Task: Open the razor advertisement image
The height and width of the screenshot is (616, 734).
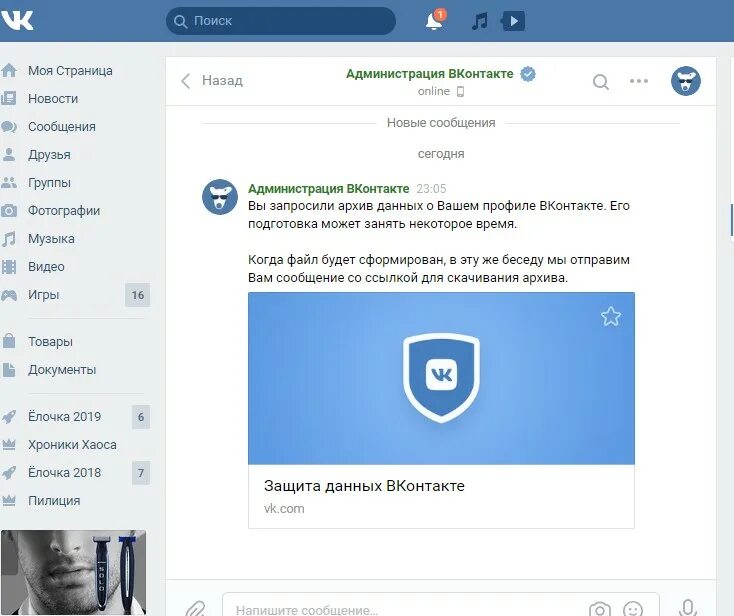Action: pos(73,572)
